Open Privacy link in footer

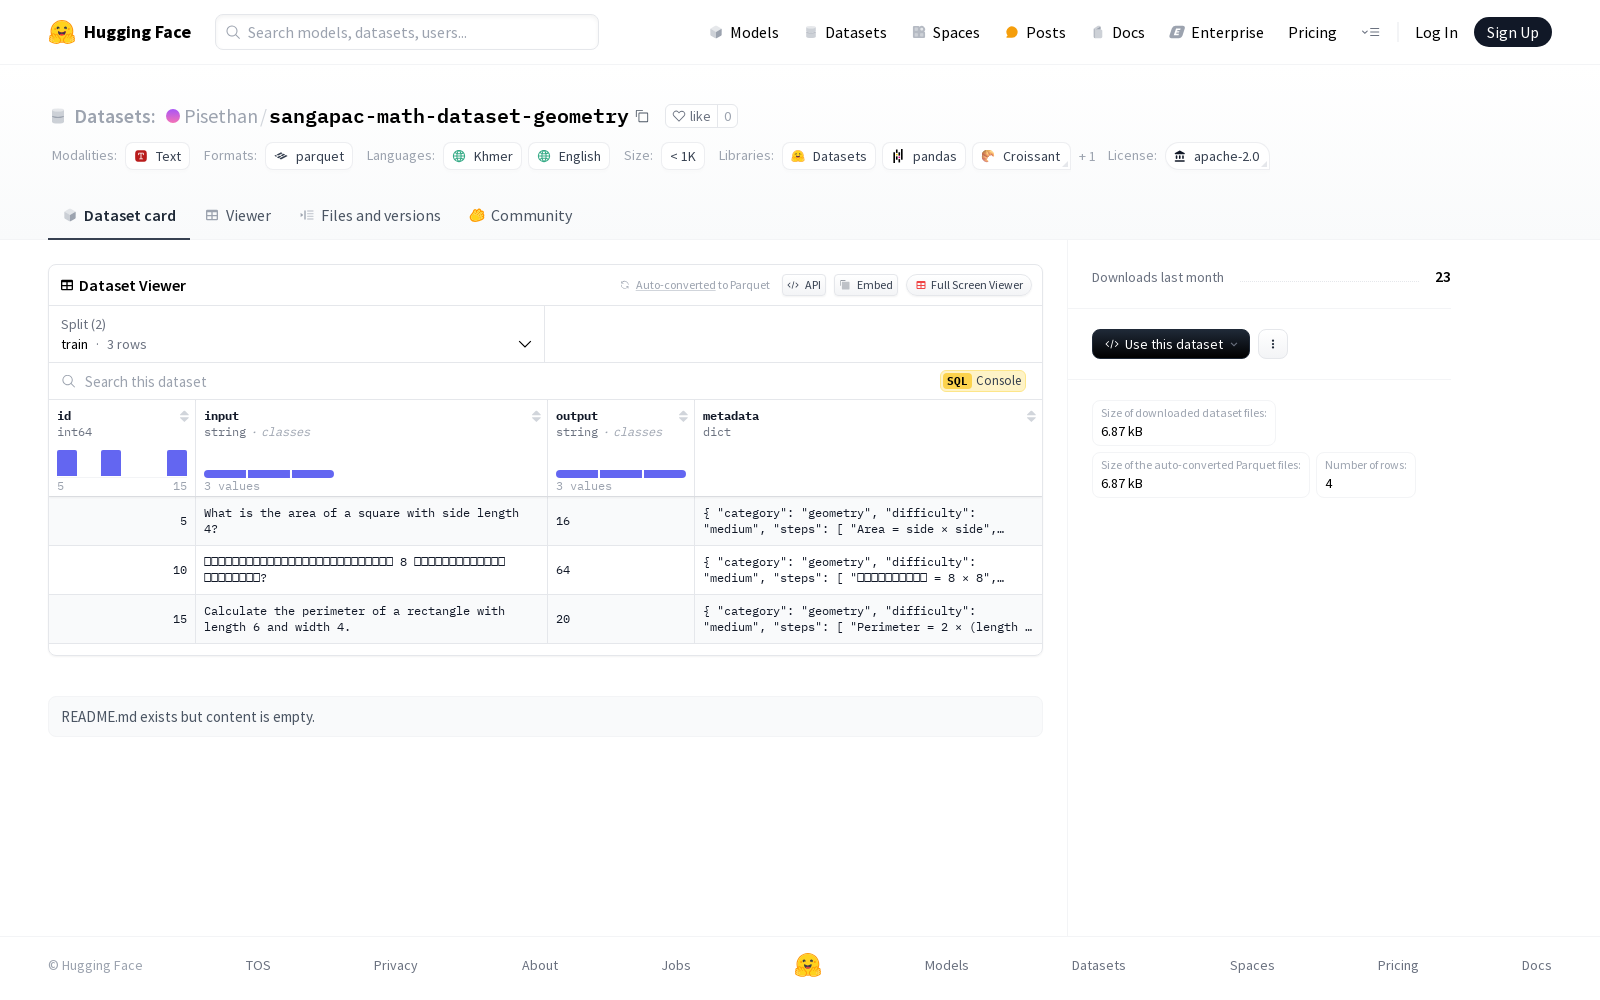click(395, 965)
